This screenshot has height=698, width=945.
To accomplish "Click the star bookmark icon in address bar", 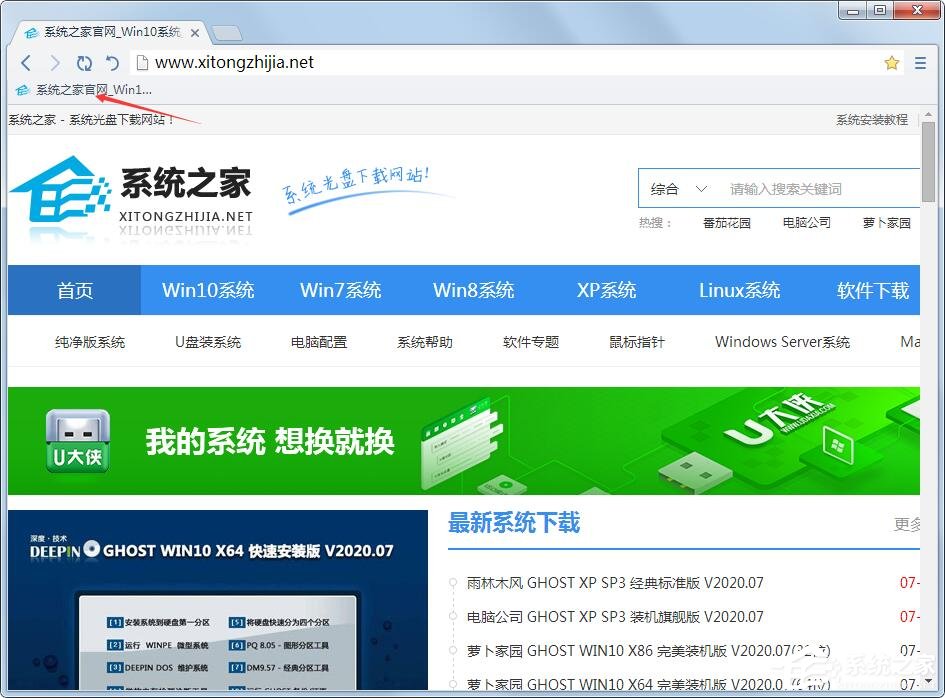I will point(891,62).
